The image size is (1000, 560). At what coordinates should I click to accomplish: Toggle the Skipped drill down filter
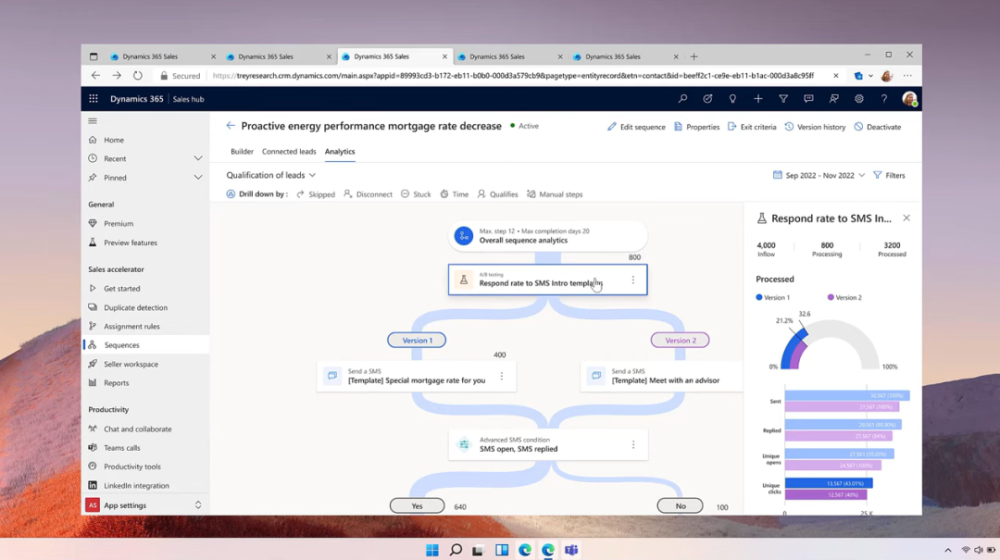tap(316, 194)
